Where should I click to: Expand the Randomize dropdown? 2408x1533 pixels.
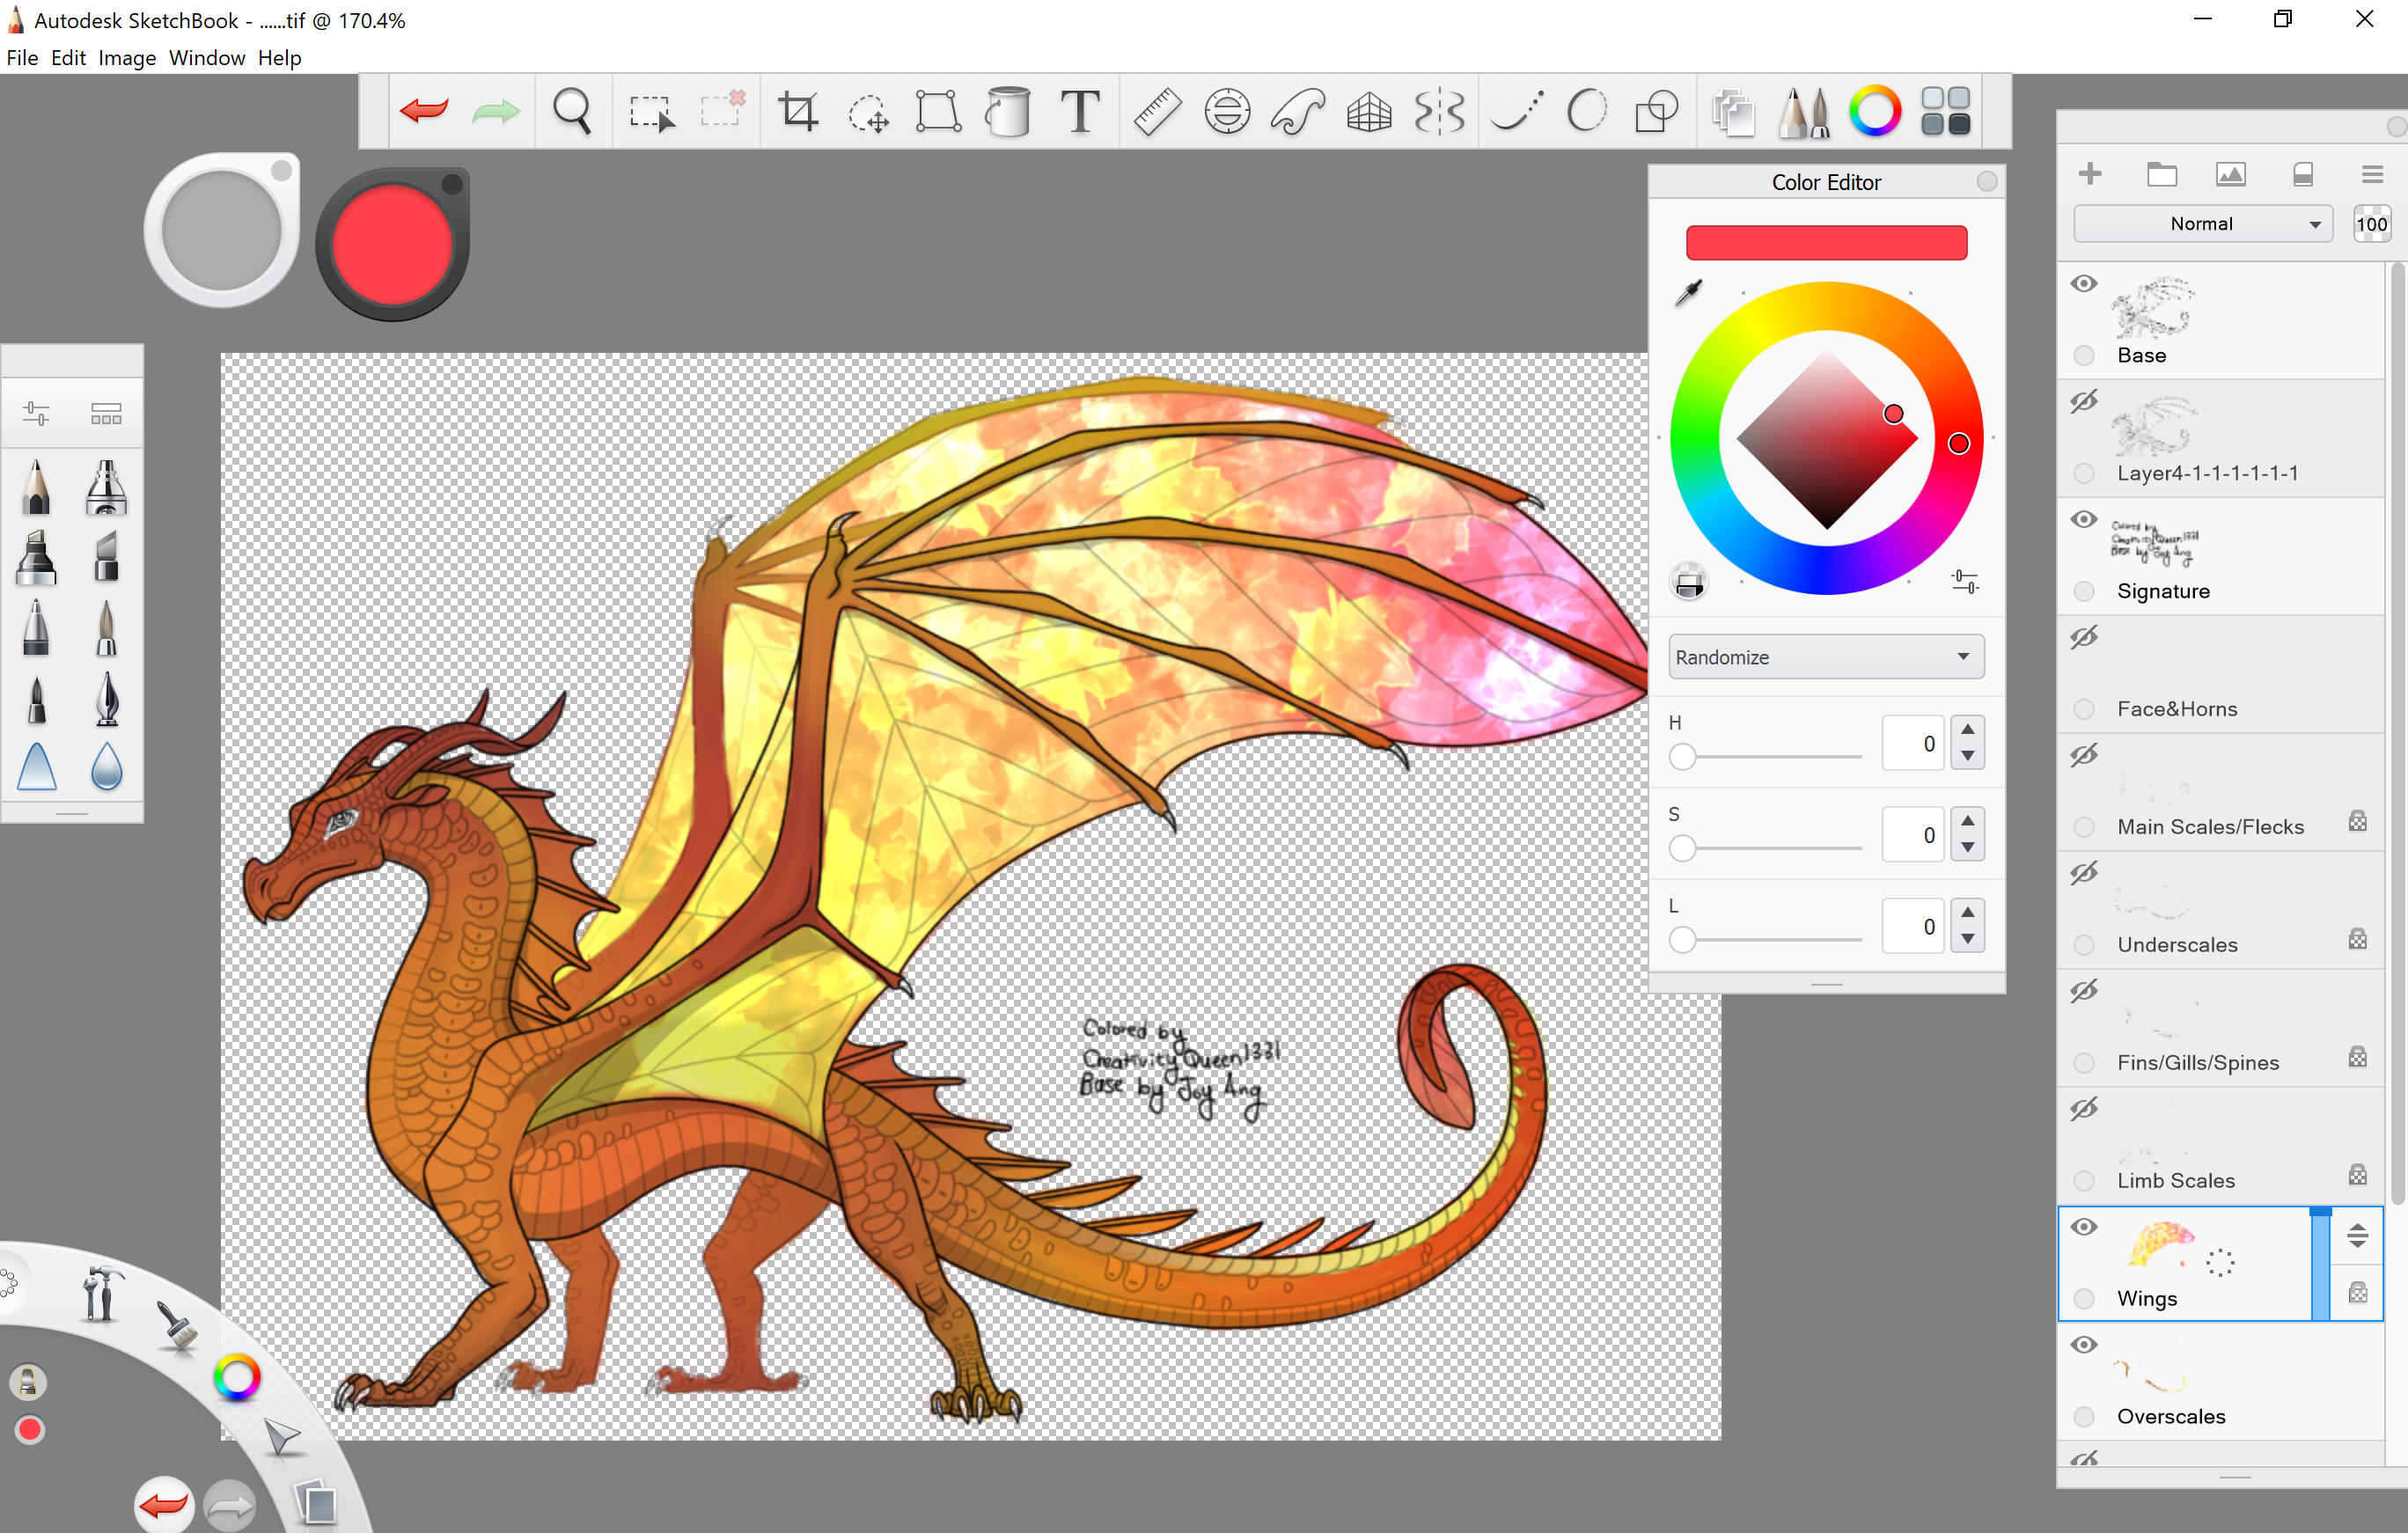(1825, 657)
